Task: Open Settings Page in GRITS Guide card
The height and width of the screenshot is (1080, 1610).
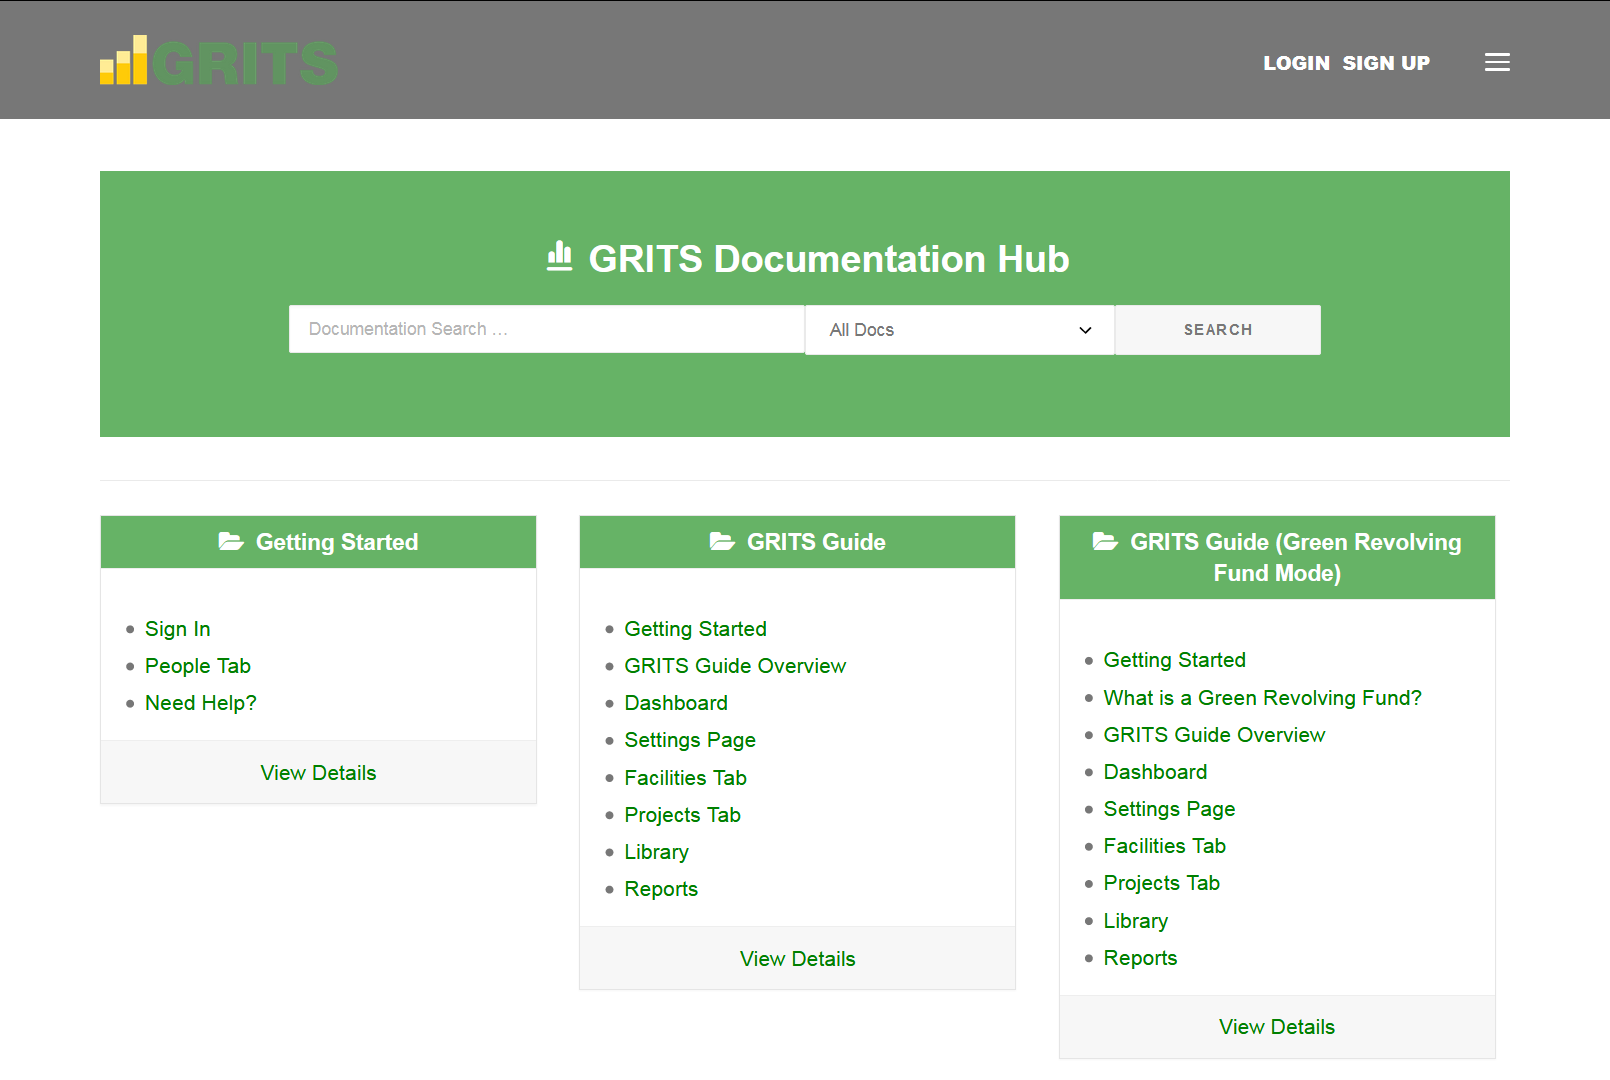Action: tap(690, 740)
